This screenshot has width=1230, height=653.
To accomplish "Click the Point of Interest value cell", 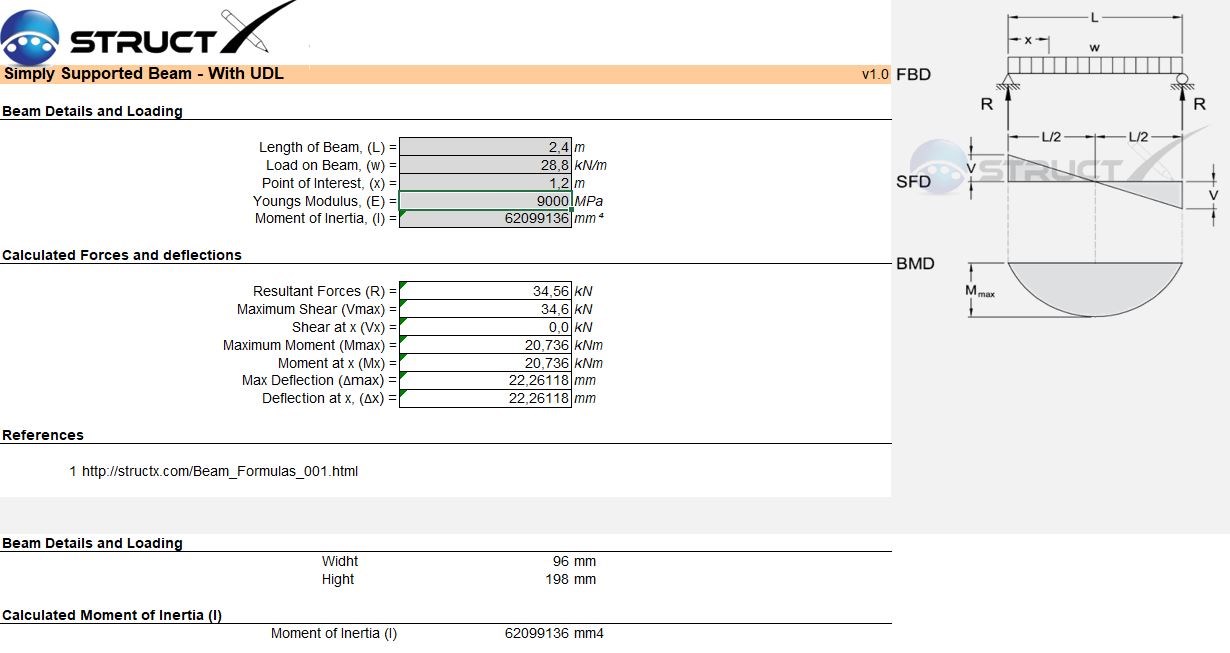I will click(x=485, y=183).
